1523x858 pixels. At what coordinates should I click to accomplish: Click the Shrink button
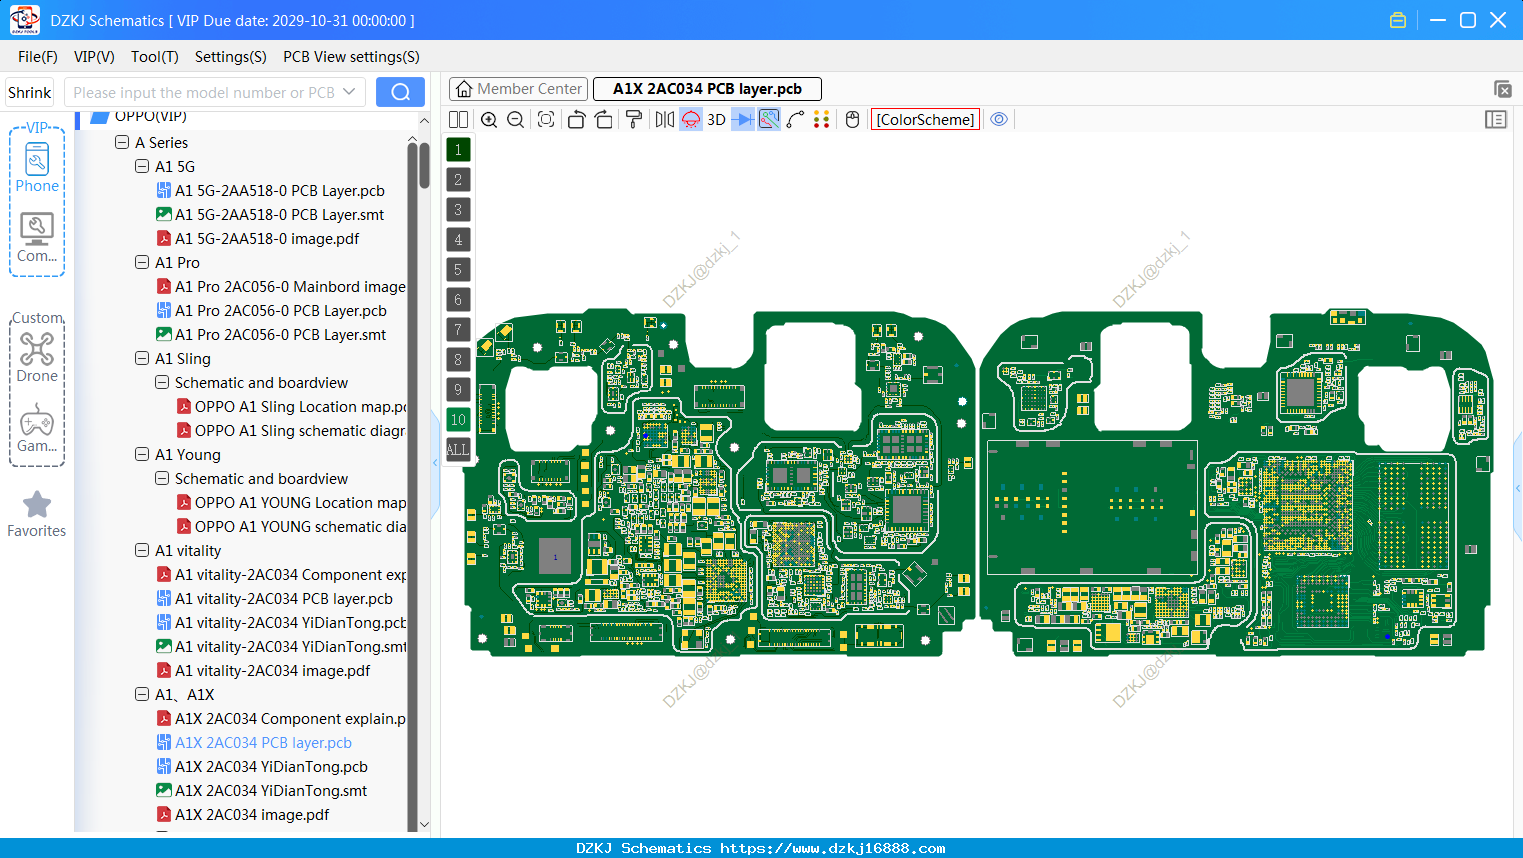pyautogui.click(x=29, y=92)
